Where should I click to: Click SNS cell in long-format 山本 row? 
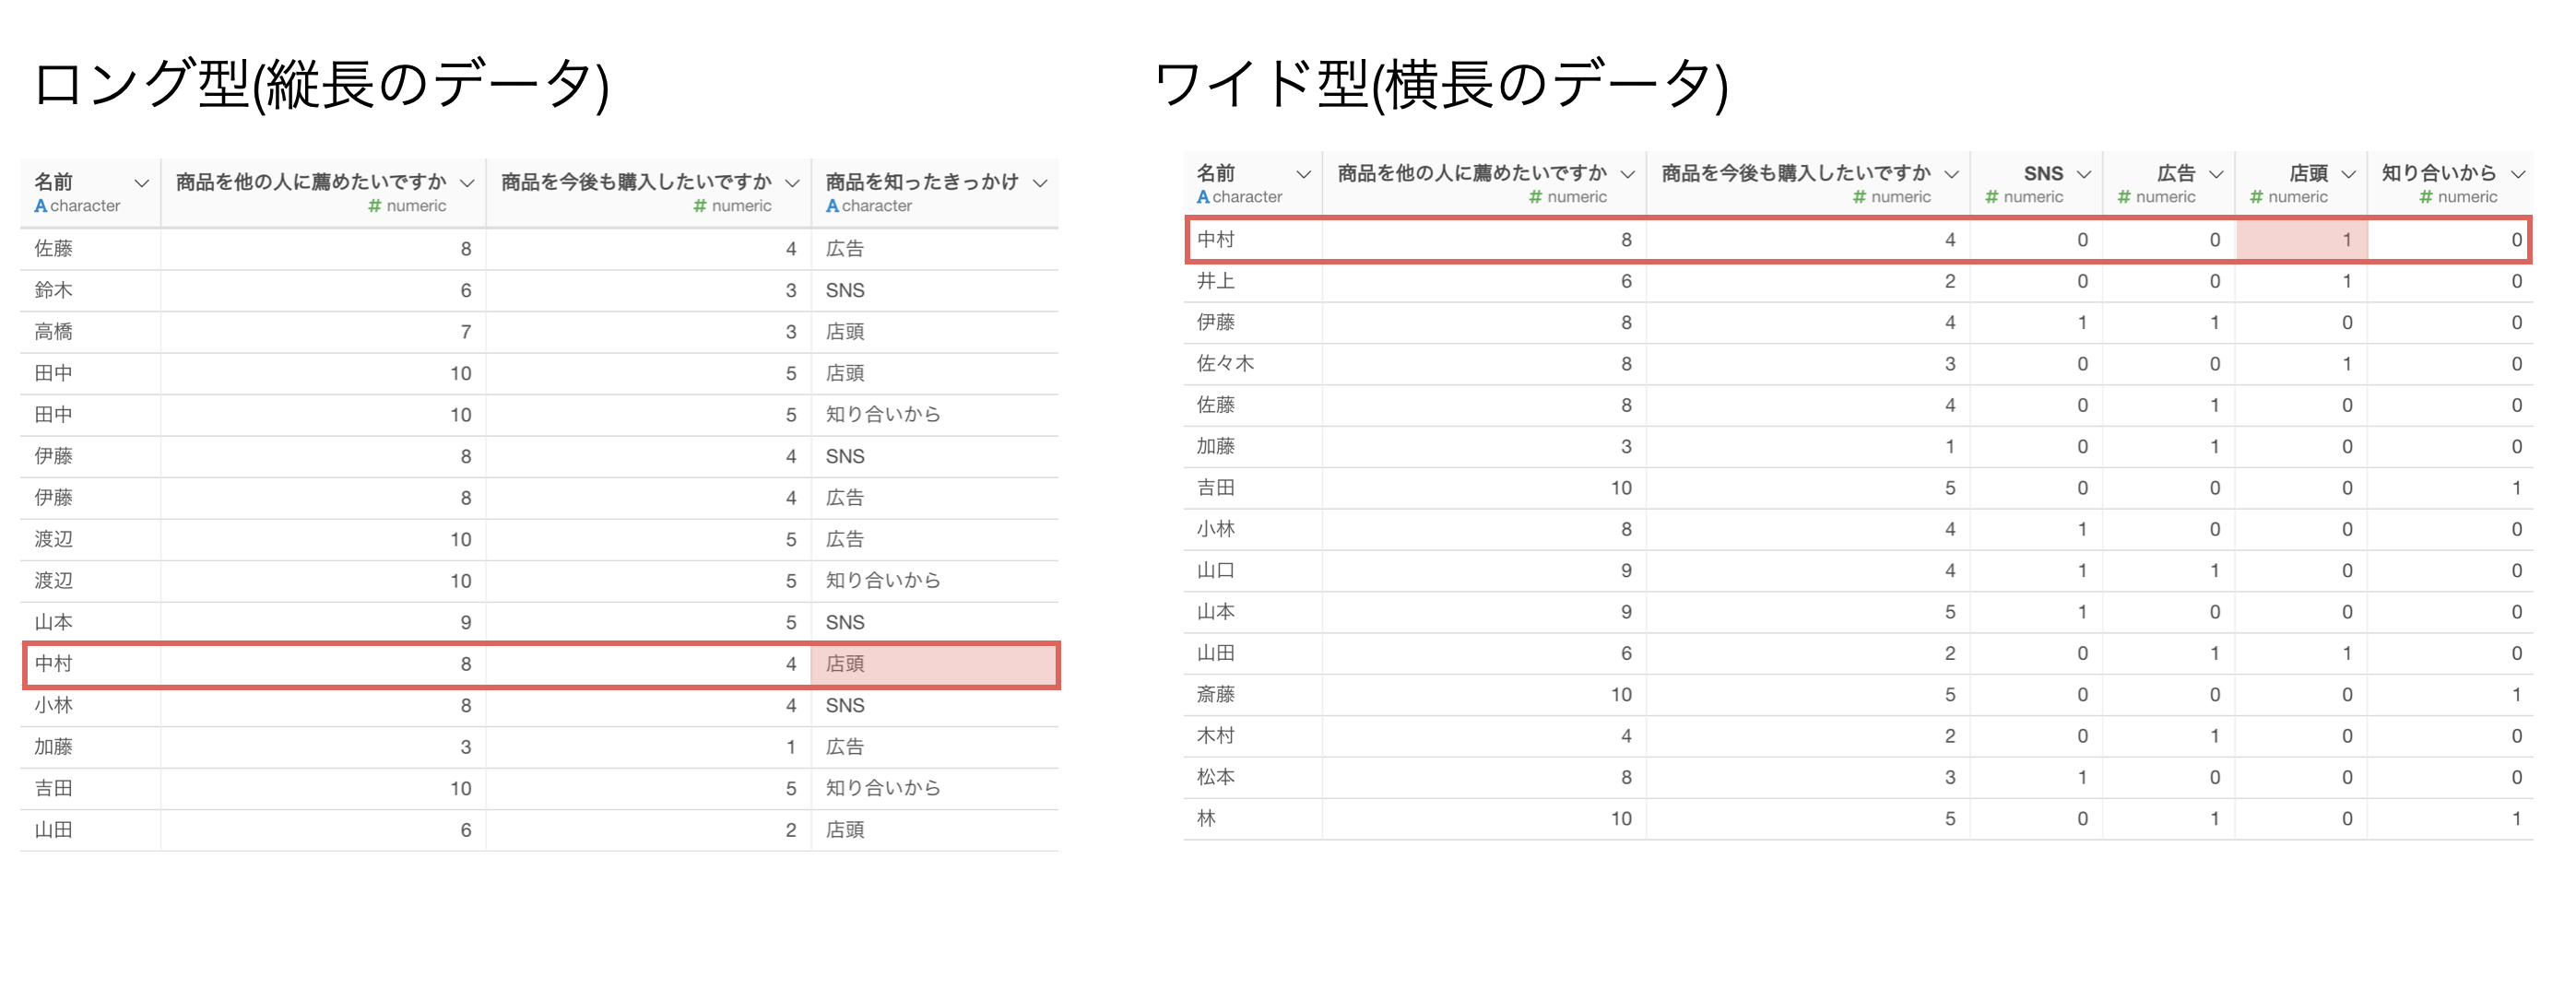click(934, 622)
